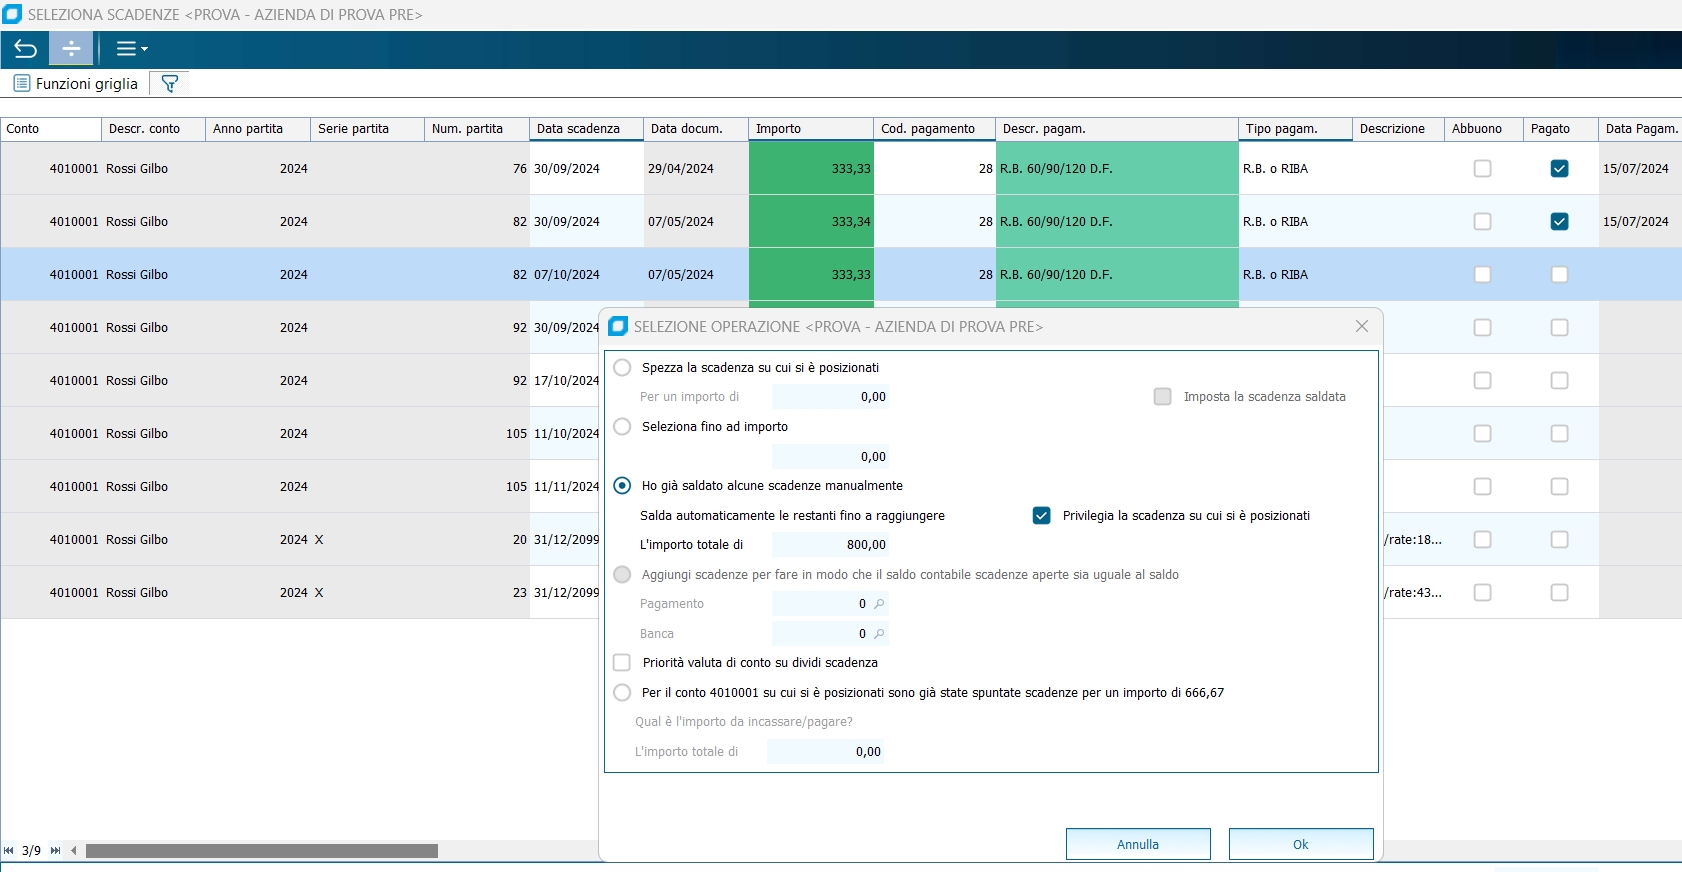The width and height of the screenshot is (1682, 872).
Task: Click scrollbar left arrow at grid bottom
Action: tap(74, 851)
